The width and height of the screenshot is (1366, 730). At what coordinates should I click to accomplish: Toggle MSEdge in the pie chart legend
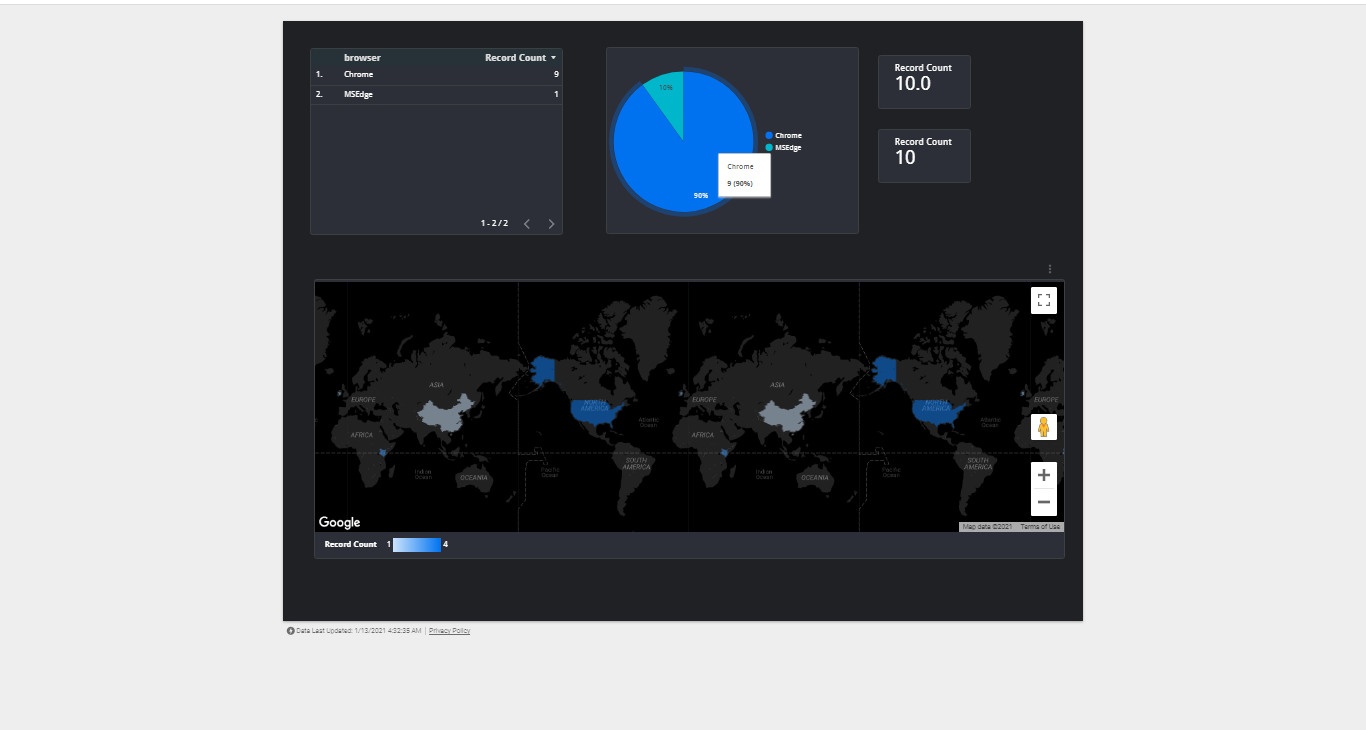click(x=787, y=147)
